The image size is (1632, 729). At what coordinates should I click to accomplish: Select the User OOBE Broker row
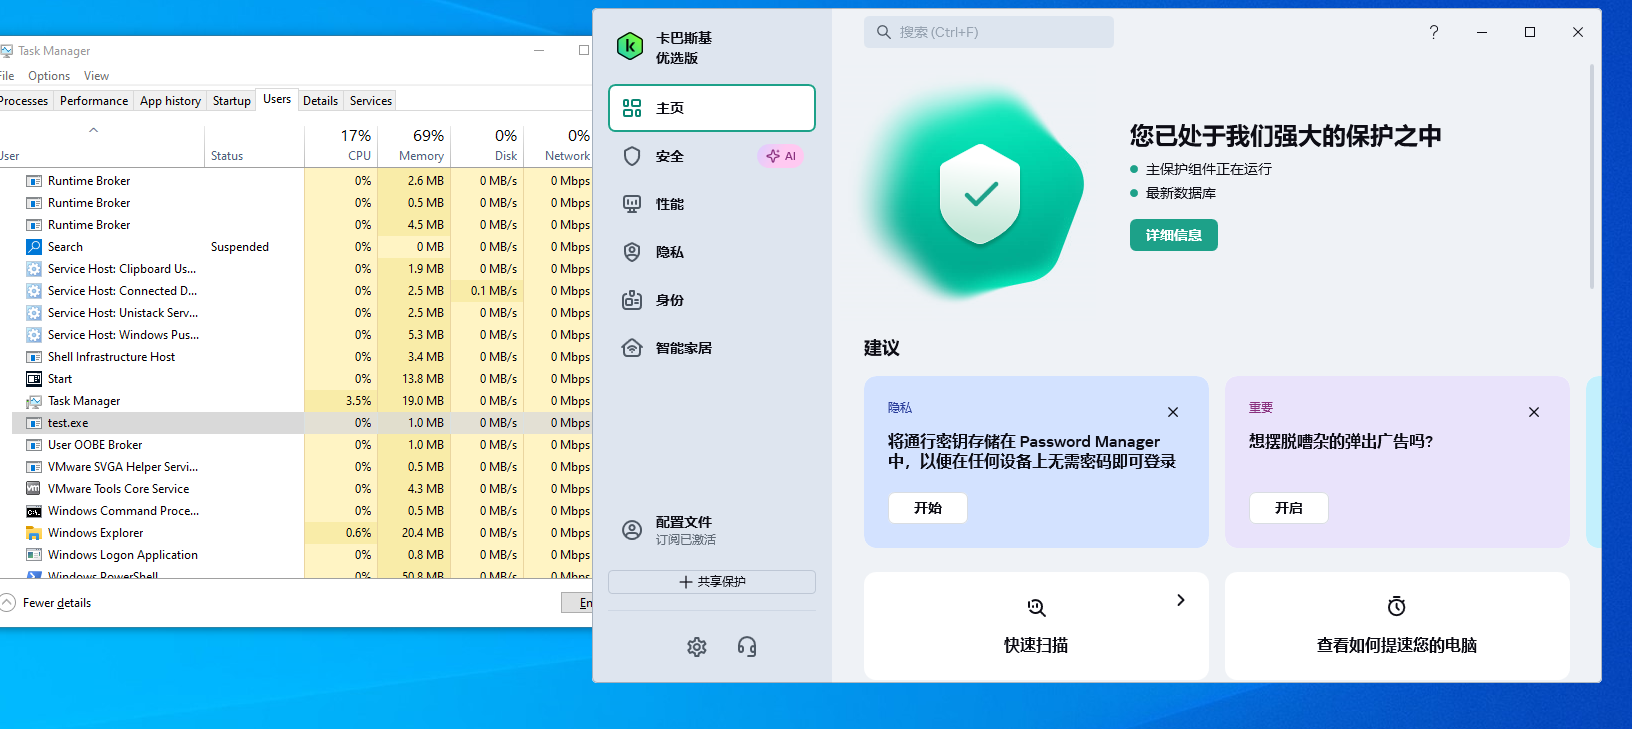point(302,445)
